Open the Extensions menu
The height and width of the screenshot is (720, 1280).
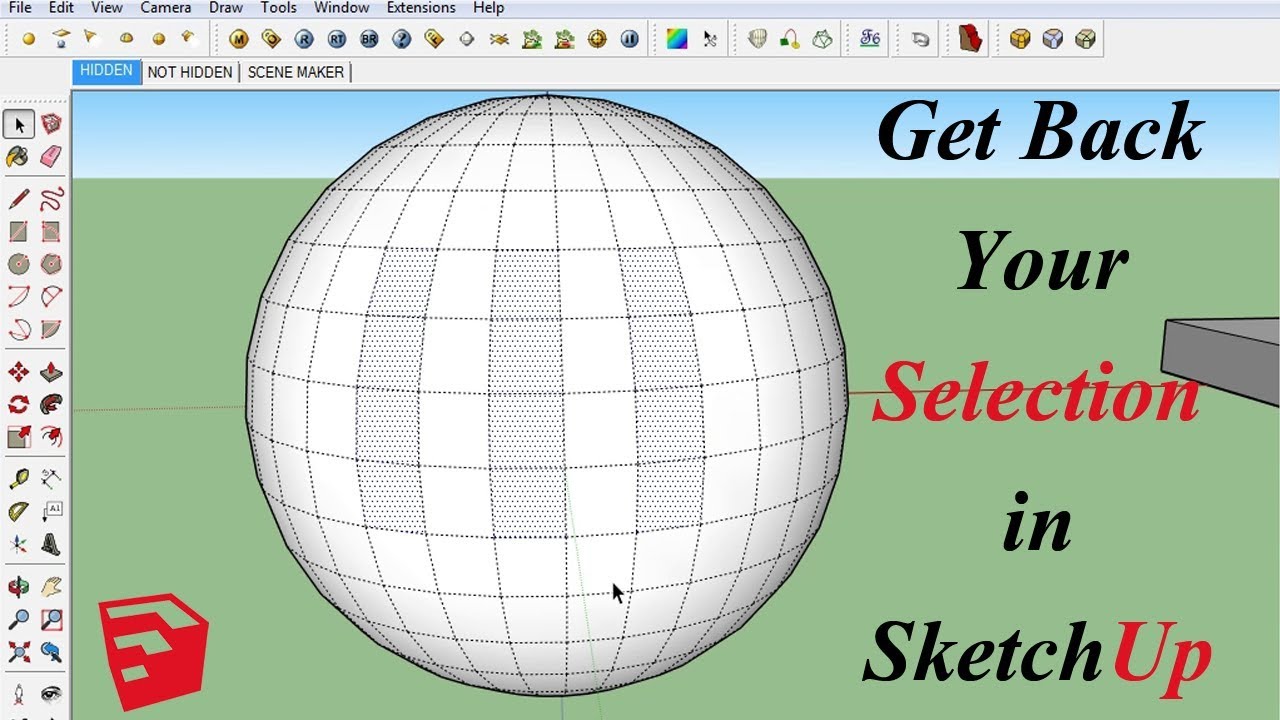tap(421, 8)
